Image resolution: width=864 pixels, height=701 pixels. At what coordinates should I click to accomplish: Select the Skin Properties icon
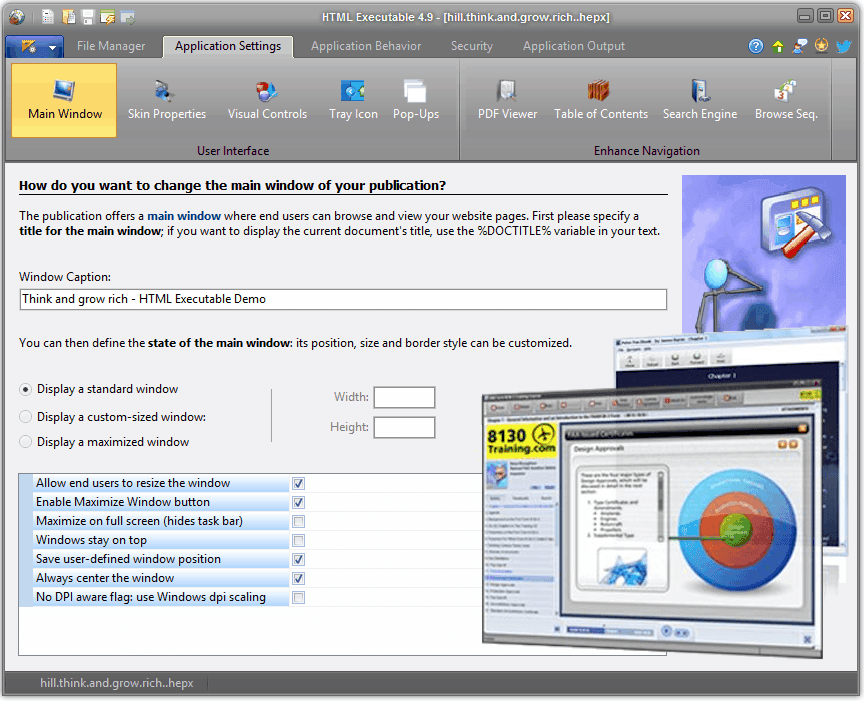click(x=166, y=100)
